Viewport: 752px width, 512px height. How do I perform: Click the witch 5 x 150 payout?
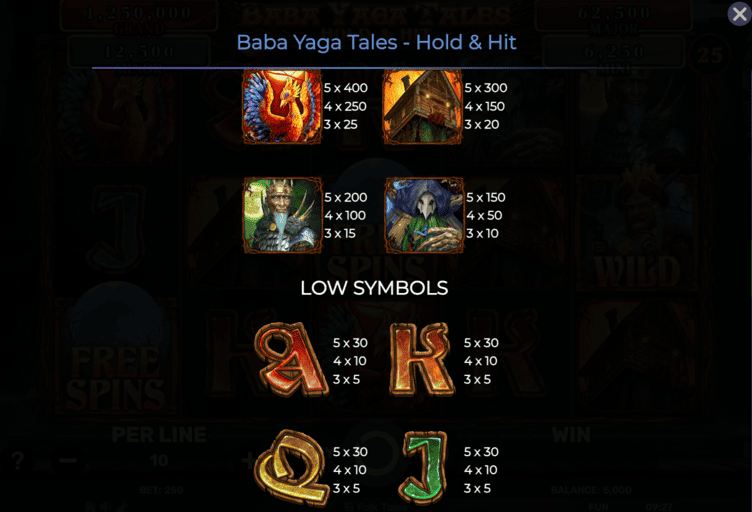pyautogui.click(x=485, y=197)
